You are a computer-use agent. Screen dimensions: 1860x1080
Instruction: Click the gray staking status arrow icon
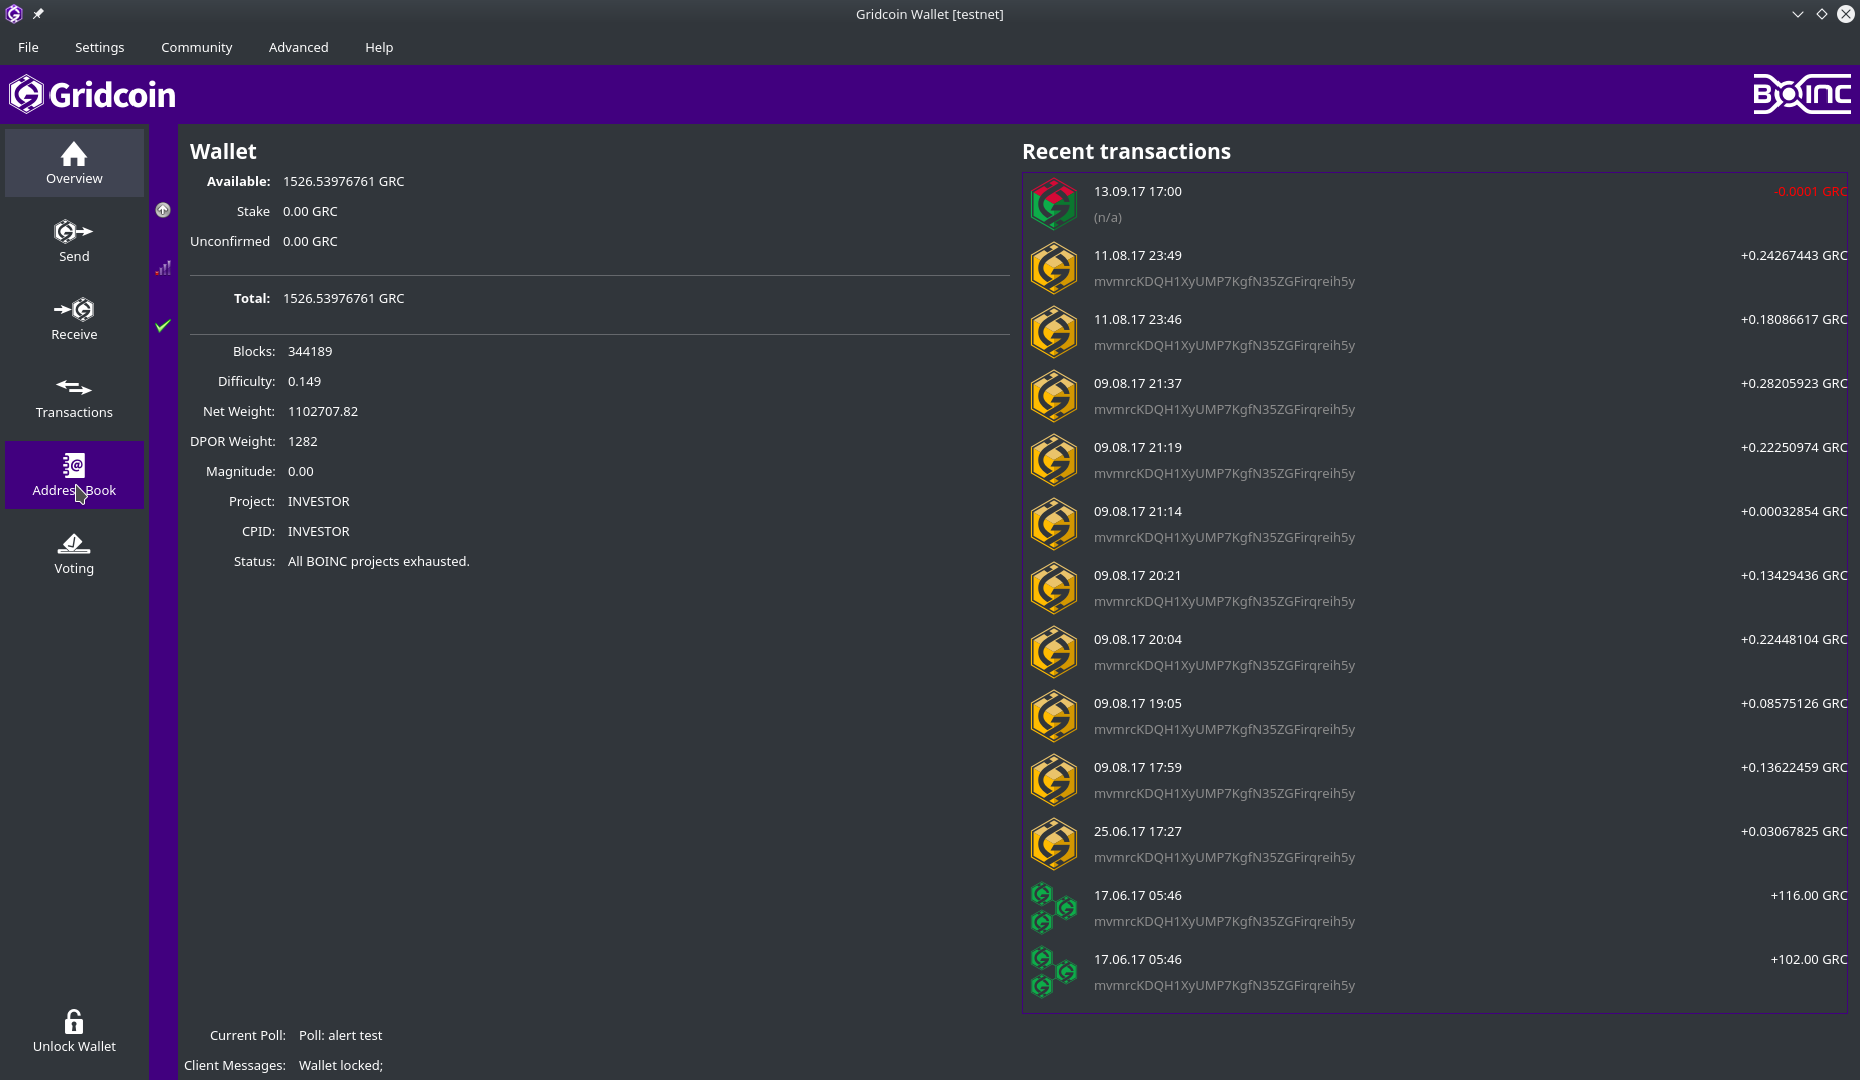[x=163, y=210]
